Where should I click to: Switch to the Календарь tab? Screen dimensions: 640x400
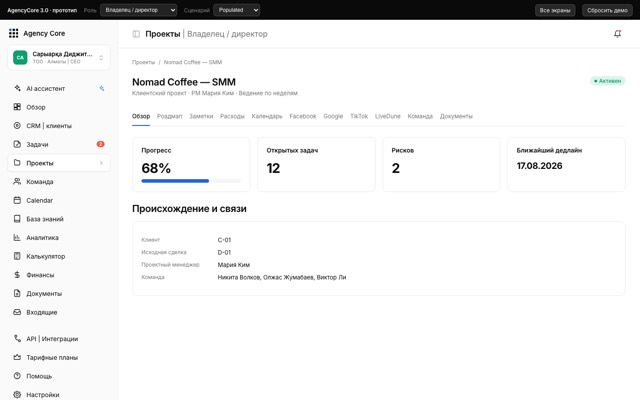[267, 116]
